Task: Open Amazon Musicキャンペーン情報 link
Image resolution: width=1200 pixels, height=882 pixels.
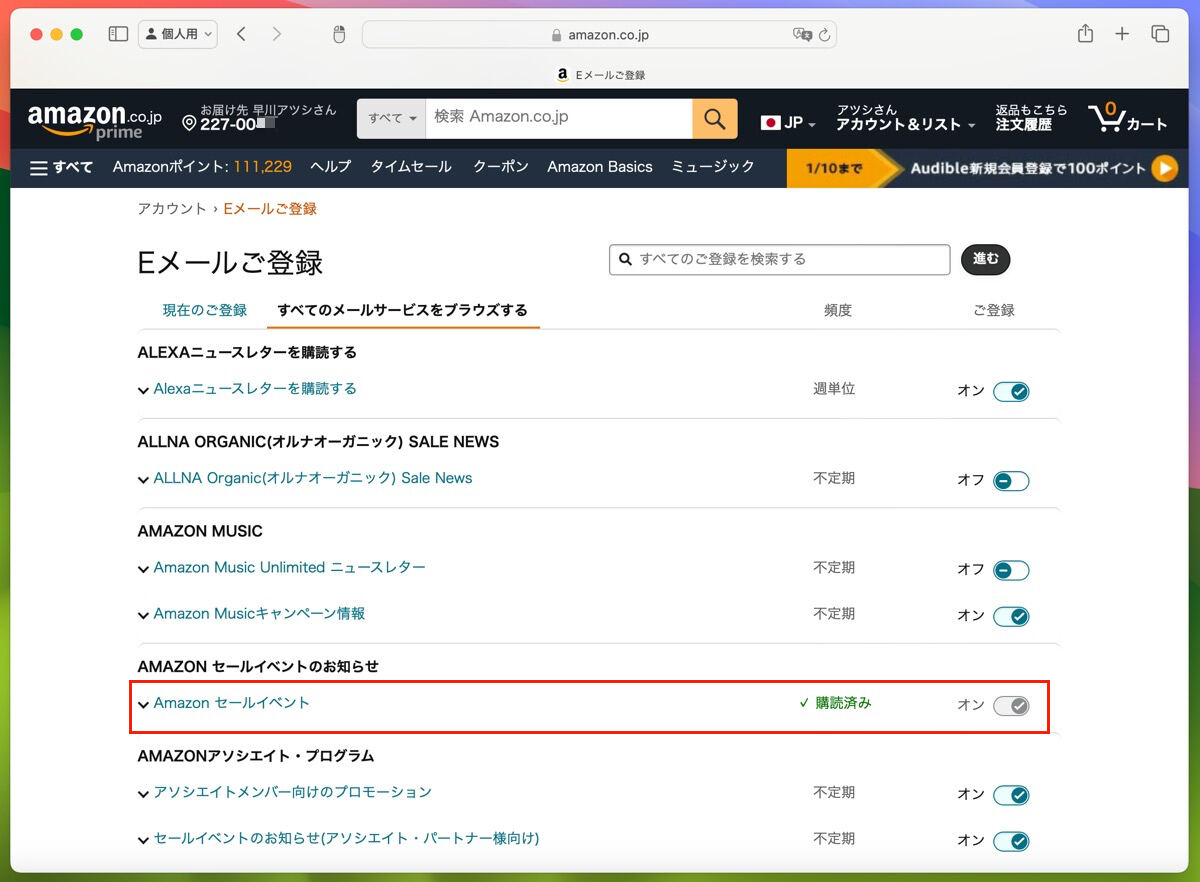Action: pyautogui.click(x=259, y=613)
